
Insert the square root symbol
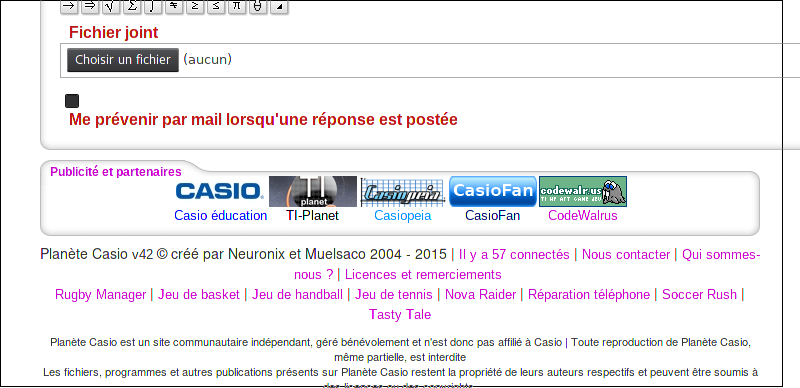[x=111, y=6]
